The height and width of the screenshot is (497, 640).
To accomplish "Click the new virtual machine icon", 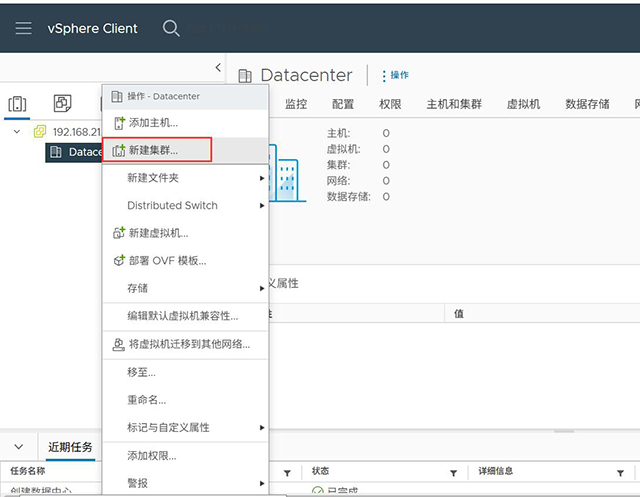I will (119, 233).
